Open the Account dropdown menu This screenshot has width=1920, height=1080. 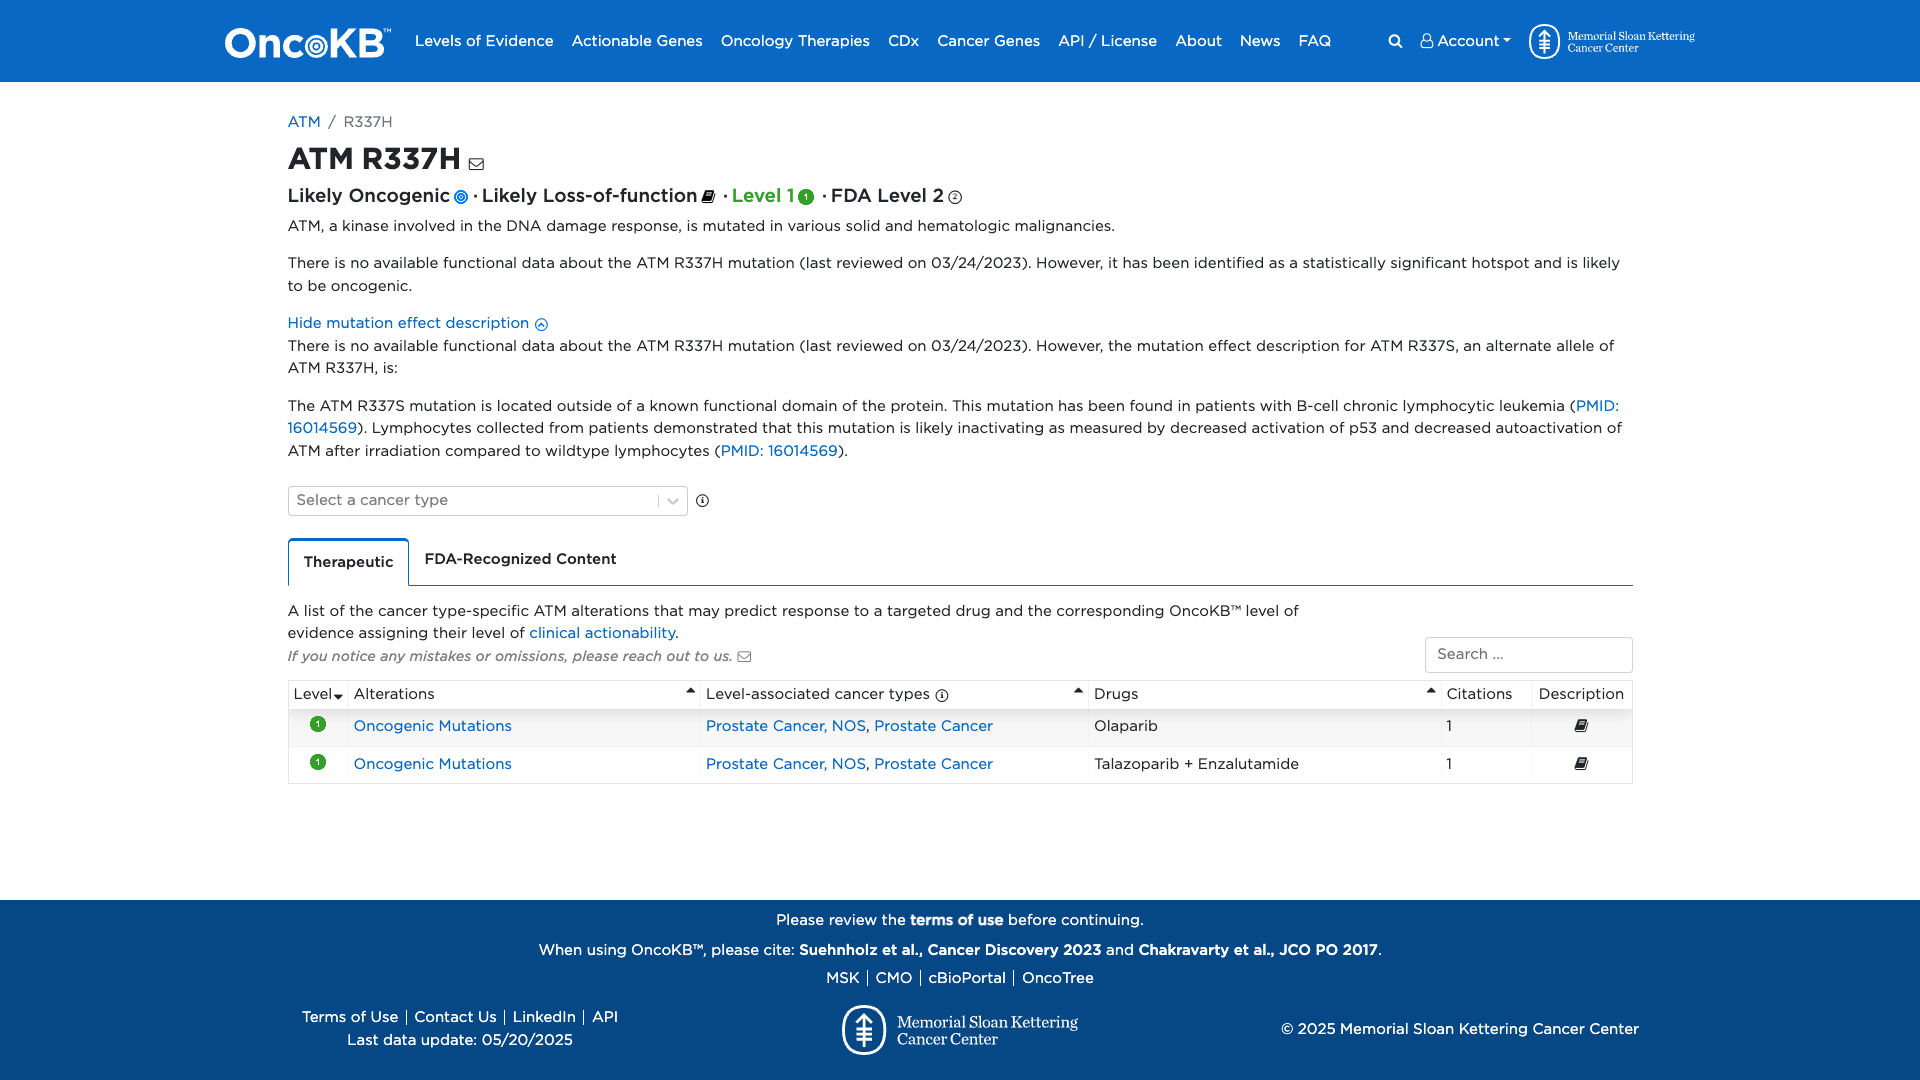click(1465, 41)
